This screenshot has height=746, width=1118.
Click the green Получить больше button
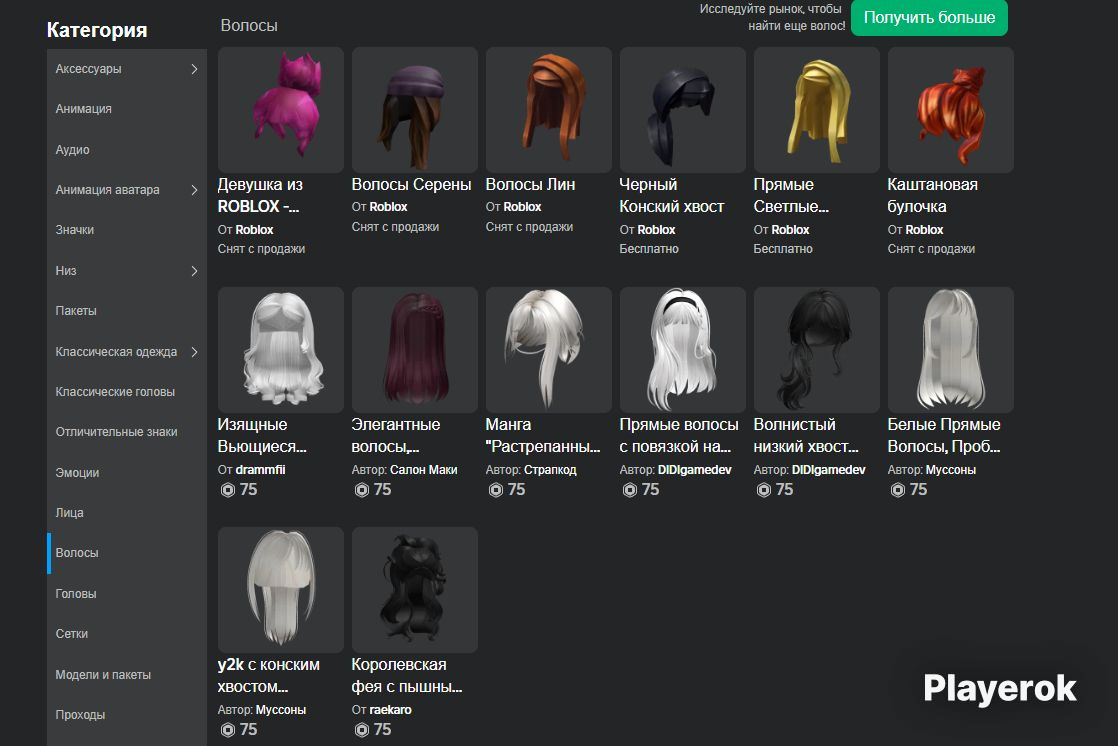point(929,18)
